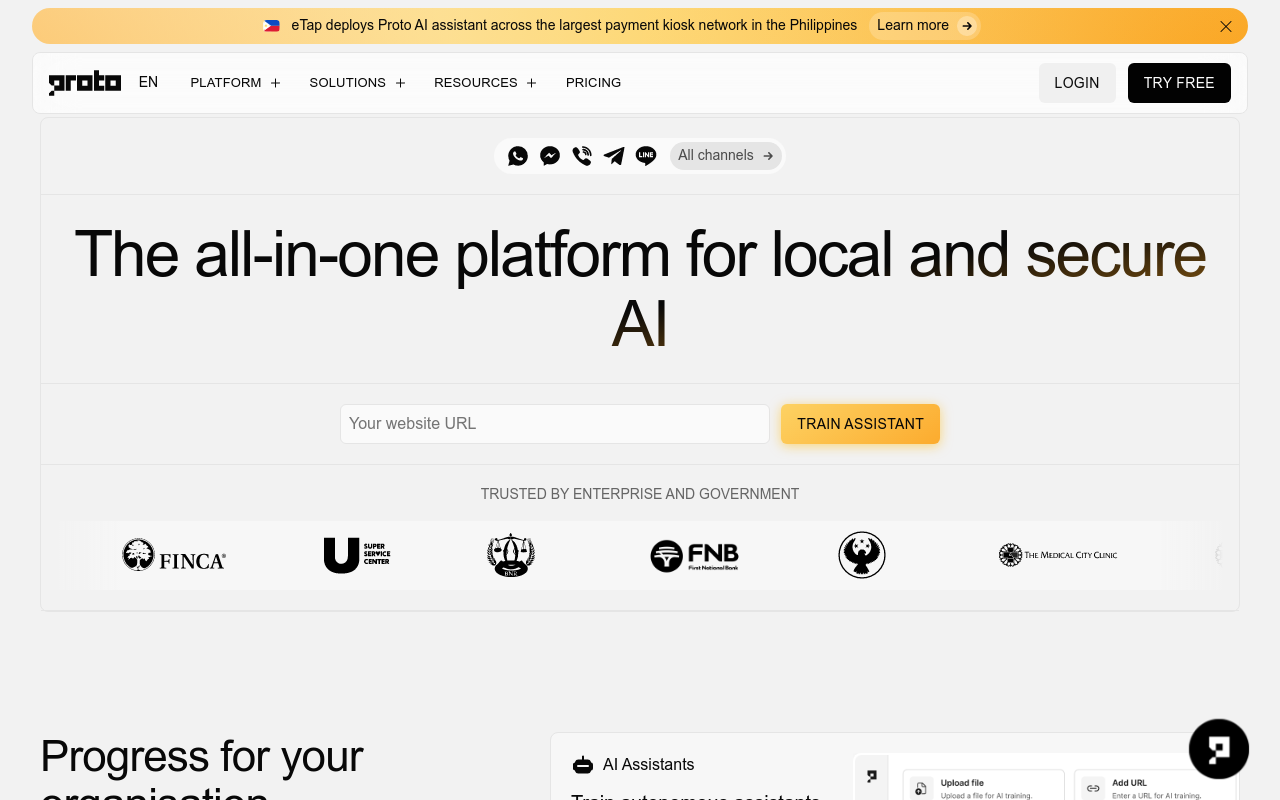Image resolution: width=1280 pixels, height=800 pixels.
Task: Click the Proto logo in the navbar
Action: pos(85,83)
